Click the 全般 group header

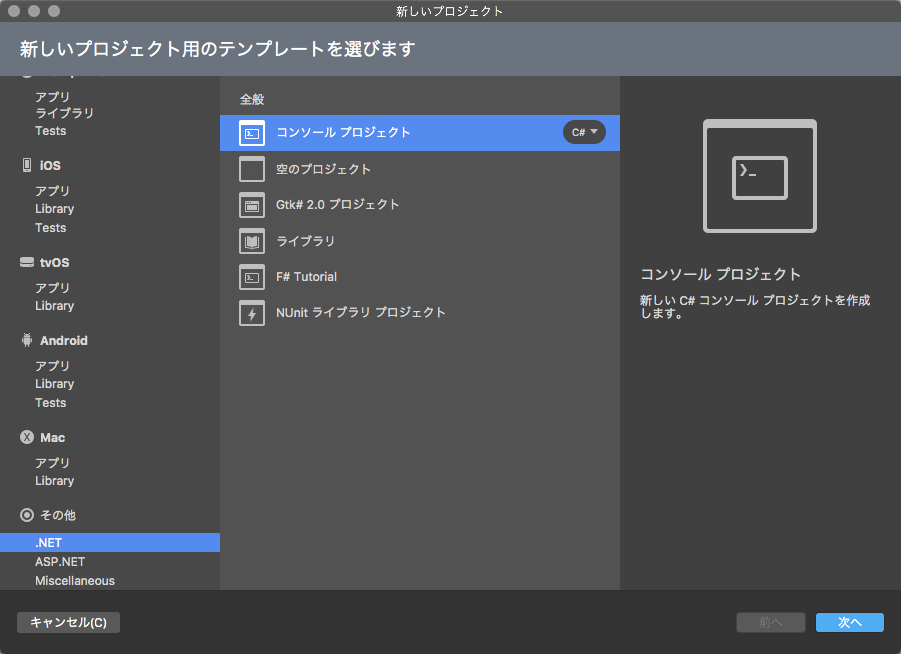[x=252, y=99]
